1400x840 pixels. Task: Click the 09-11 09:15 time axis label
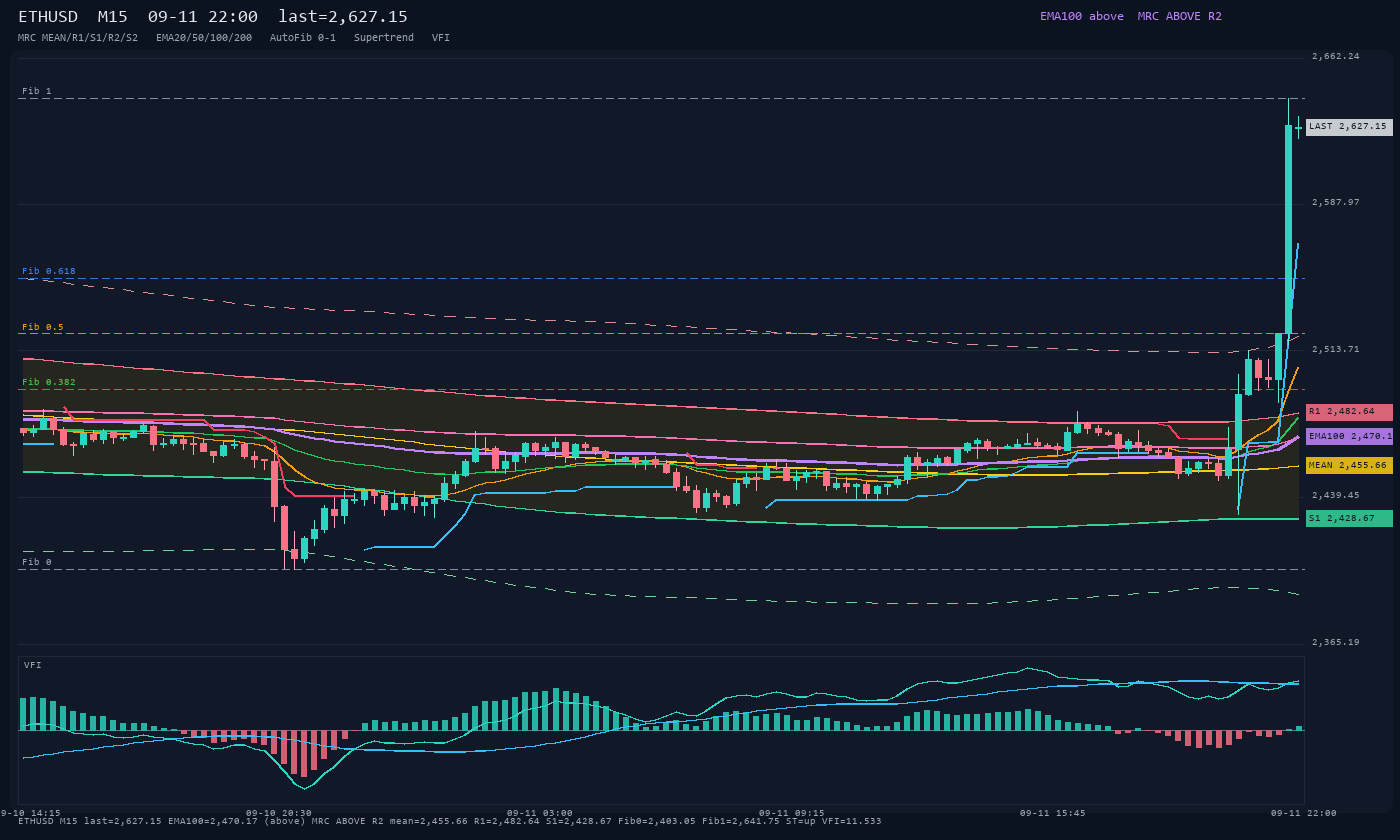pyautogui.click(x=792, y=813)
